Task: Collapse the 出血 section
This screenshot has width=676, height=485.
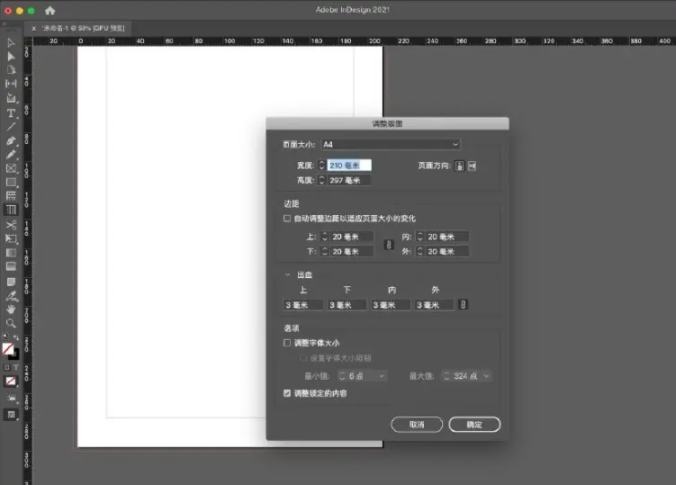Action: [288, 274]
